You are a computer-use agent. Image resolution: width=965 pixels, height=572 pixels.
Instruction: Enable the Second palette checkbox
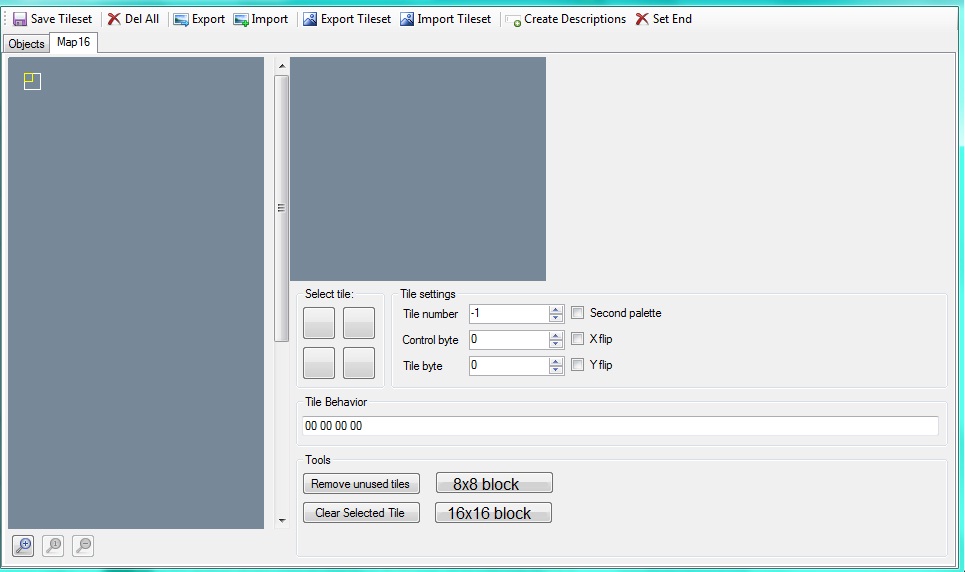click(x=577, y=313)
